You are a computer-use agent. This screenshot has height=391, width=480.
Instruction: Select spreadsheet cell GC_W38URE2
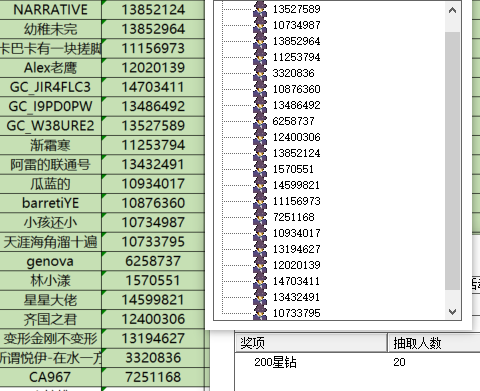point(51,126)
